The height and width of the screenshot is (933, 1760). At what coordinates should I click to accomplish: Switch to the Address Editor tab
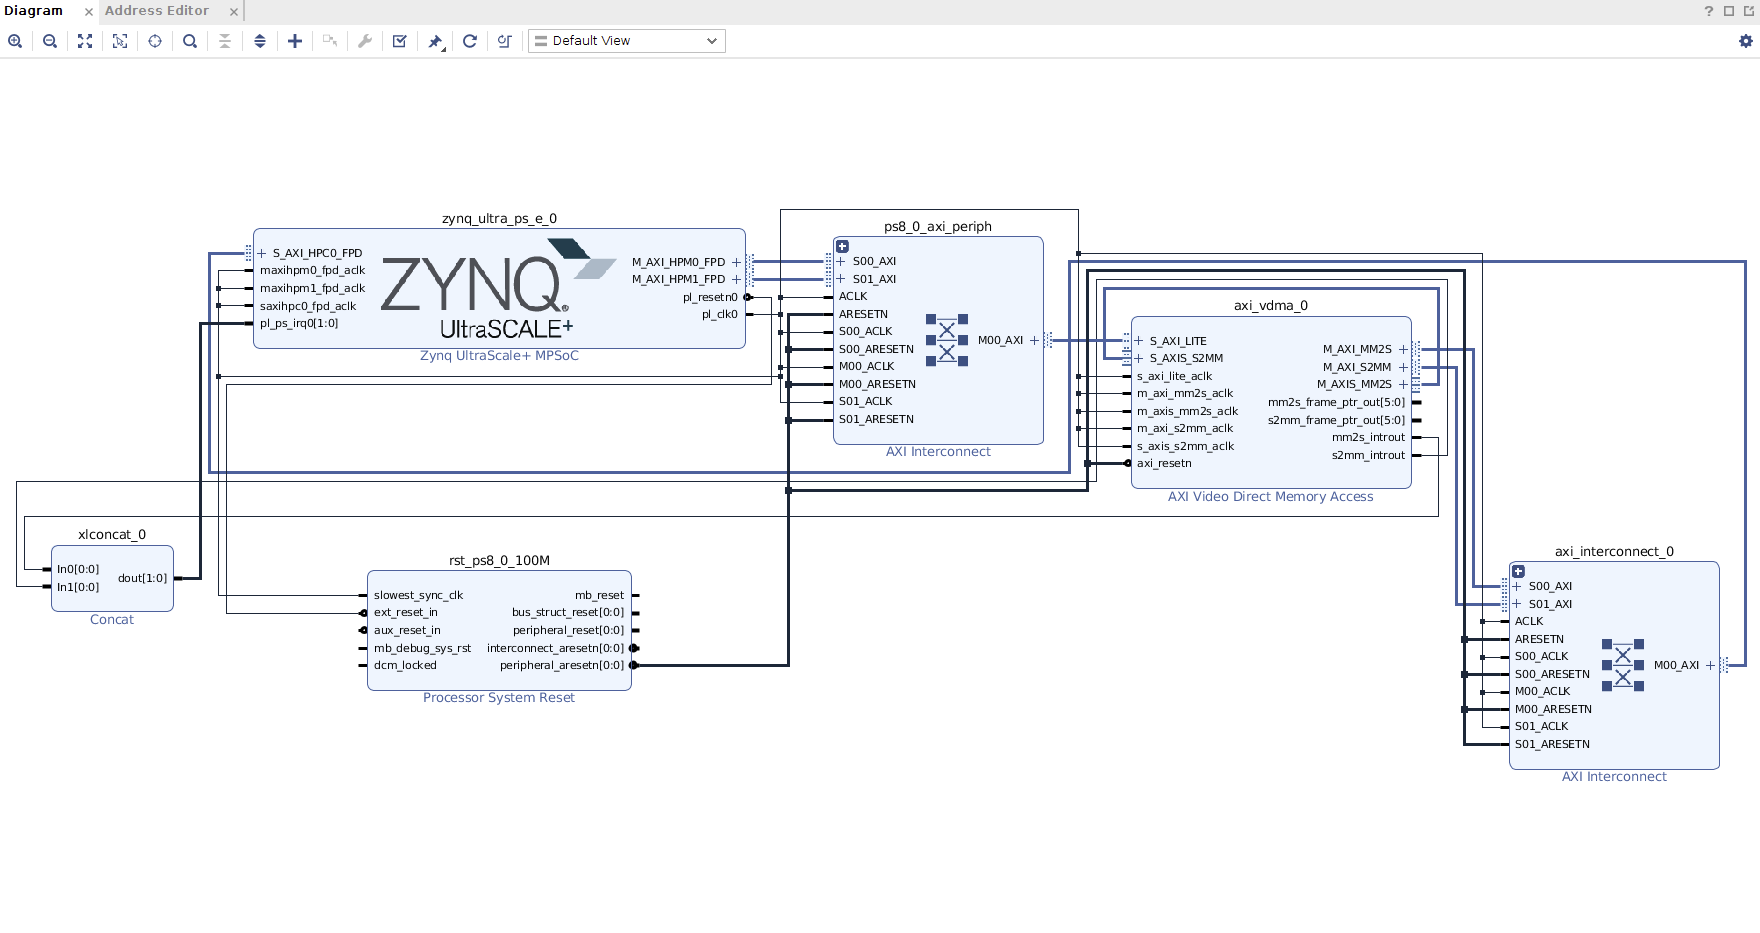157,11
